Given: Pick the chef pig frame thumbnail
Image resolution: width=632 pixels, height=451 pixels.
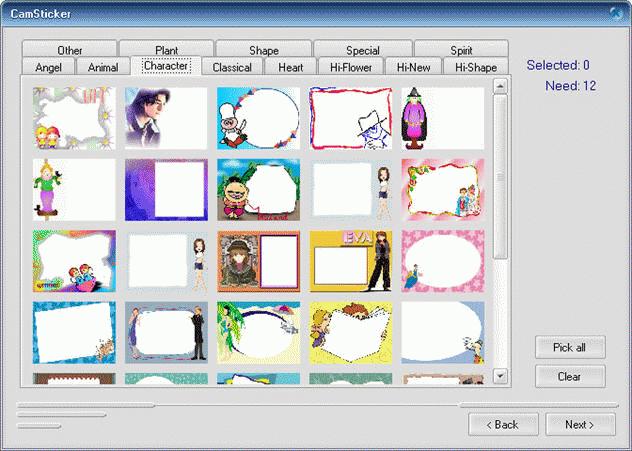Looking at the screenshot, I should tap(258, 118).
